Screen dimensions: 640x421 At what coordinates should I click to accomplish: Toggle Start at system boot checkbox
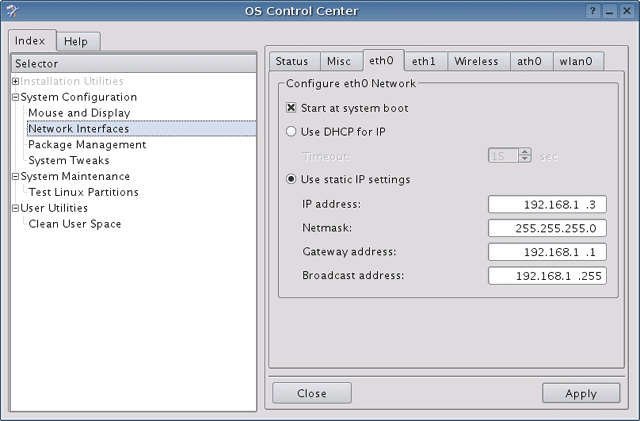291,108
